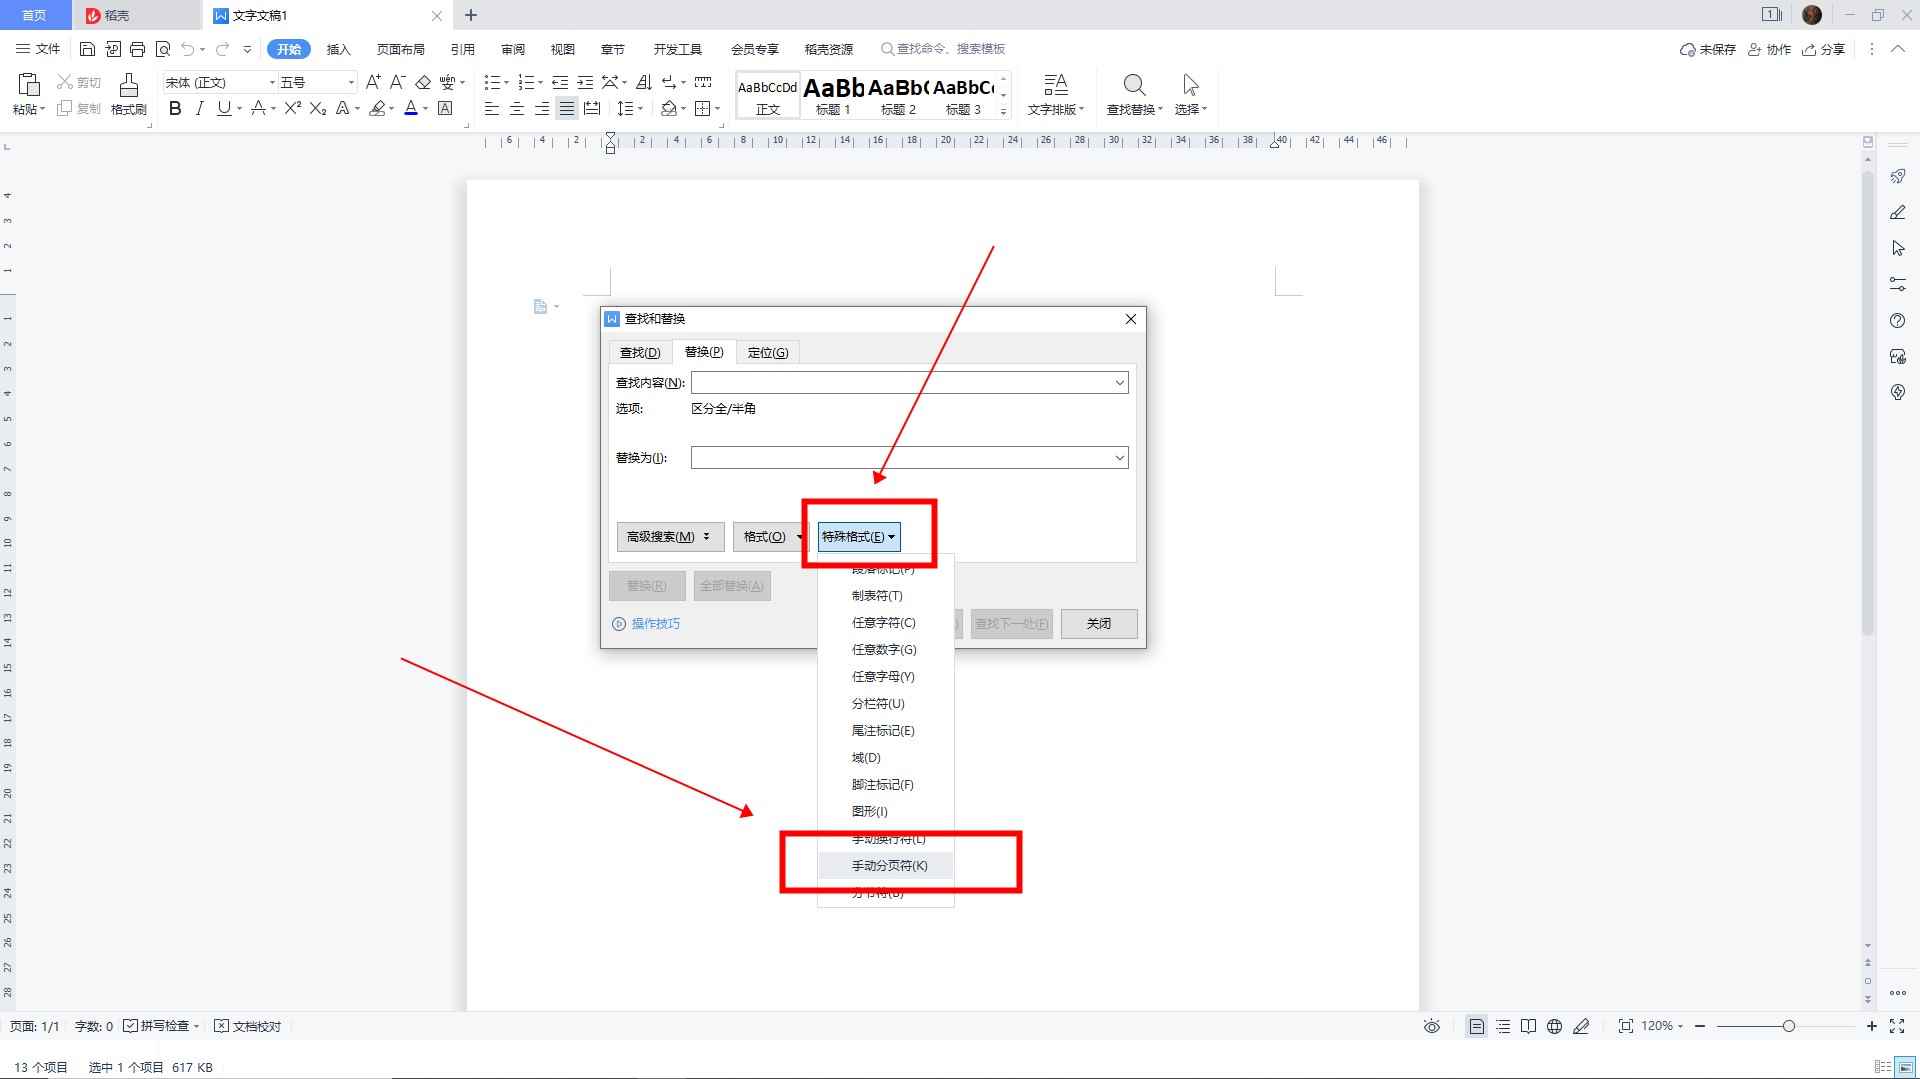Apply italic formatting

(x=199, y=109)
